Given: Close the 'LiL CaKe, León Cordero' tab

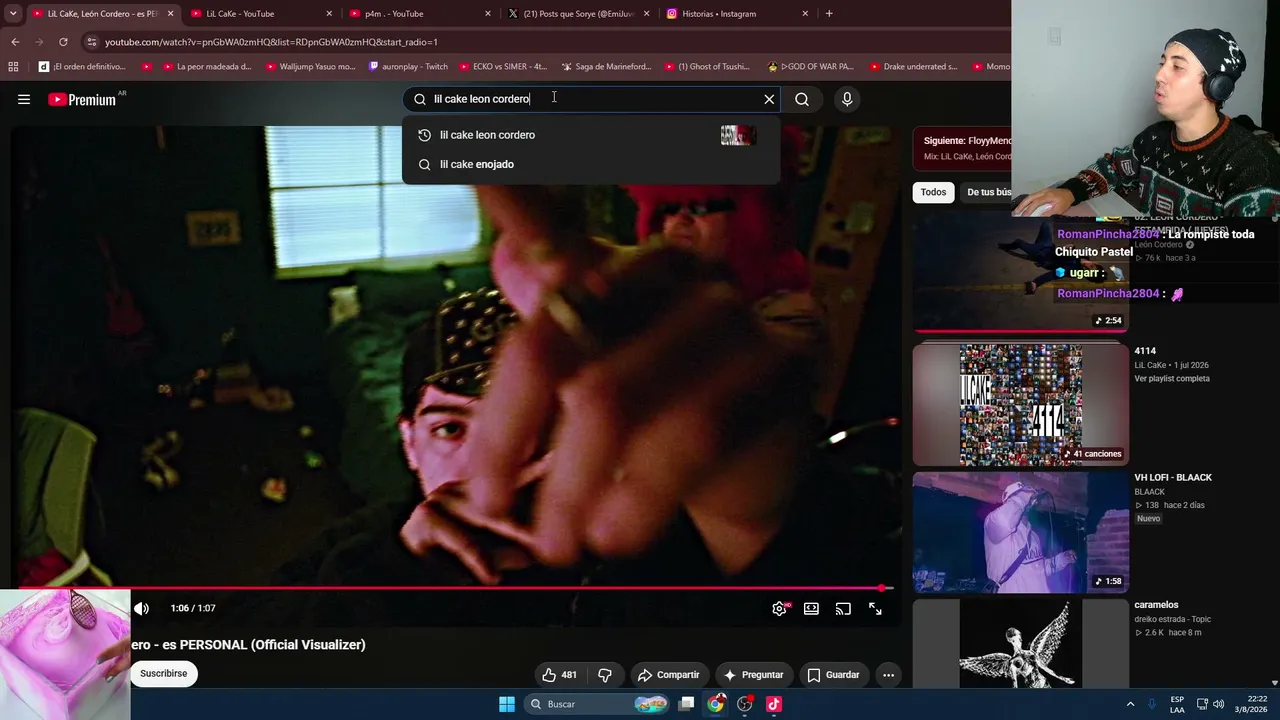Looking at the screenshot, I should 170,14.
